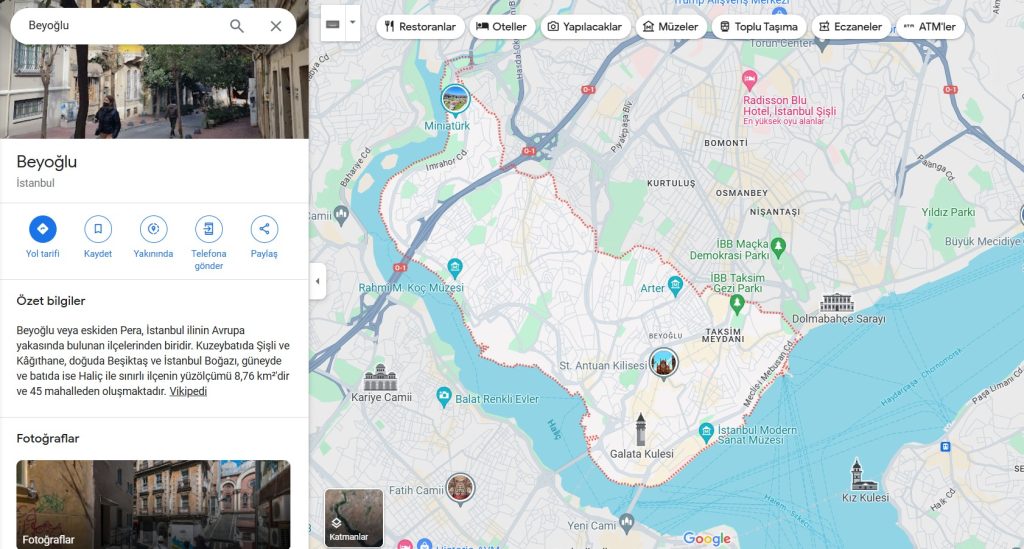This screenshot has width=1024, height=549.
Task: Click the Beyoğlu place title
Action: (x=46, y=162)
